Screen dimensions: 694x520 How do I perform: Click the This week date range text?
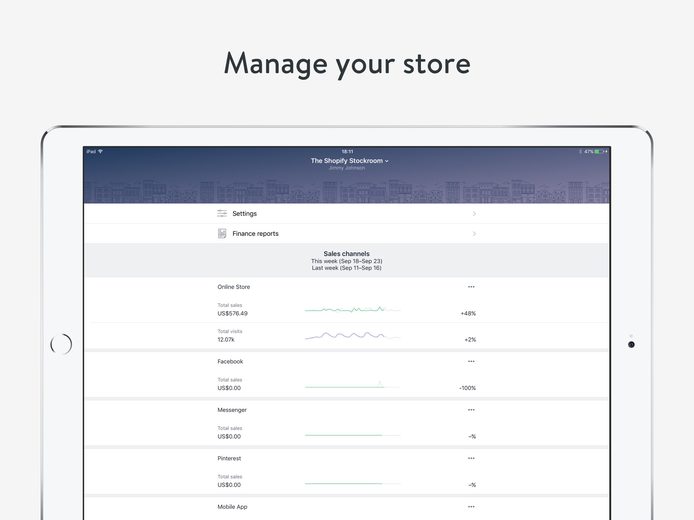click(347, 261)
